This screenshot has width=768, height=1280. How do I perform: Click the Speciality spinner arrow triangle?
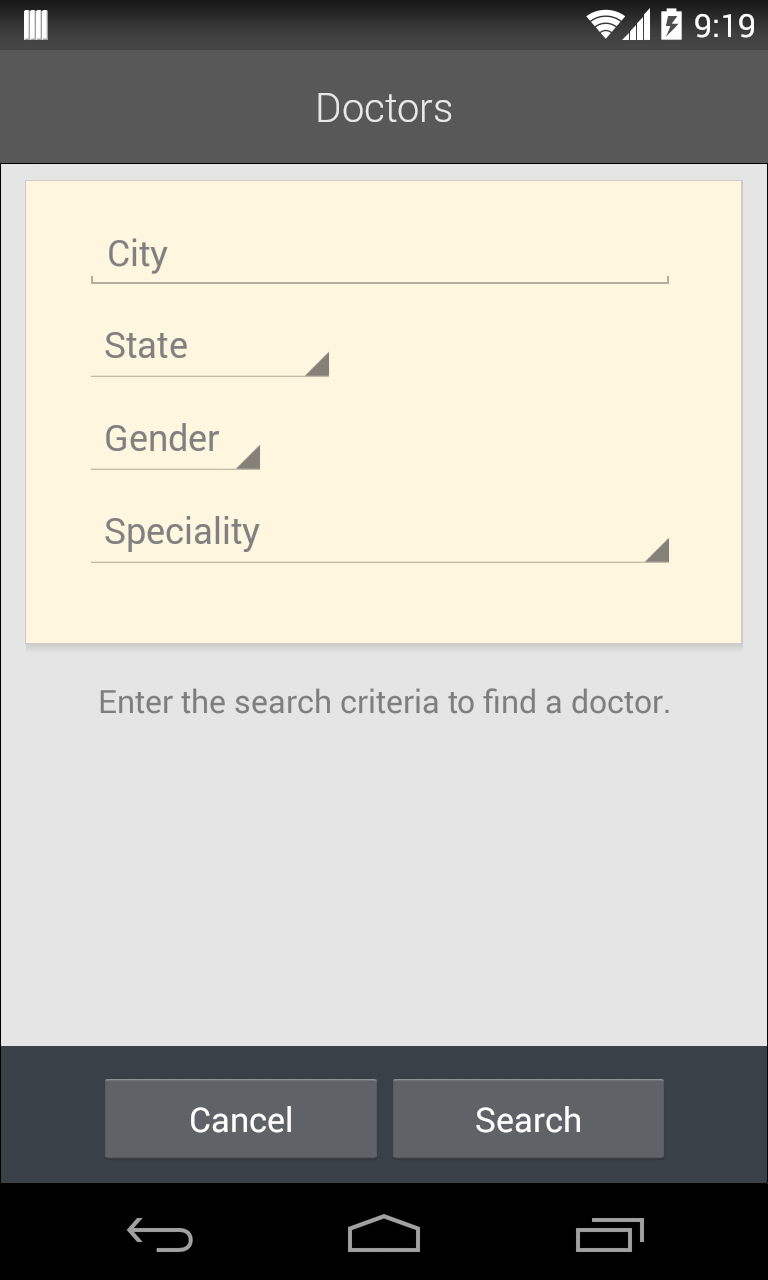click(658, 551)
